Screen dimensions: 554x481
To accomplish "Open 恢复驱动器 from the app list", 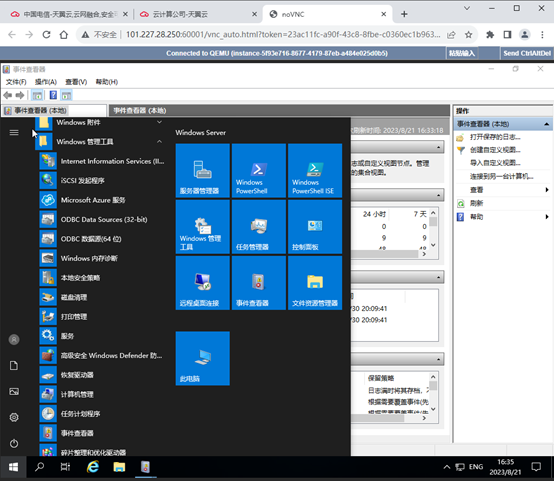I will 102,375.
